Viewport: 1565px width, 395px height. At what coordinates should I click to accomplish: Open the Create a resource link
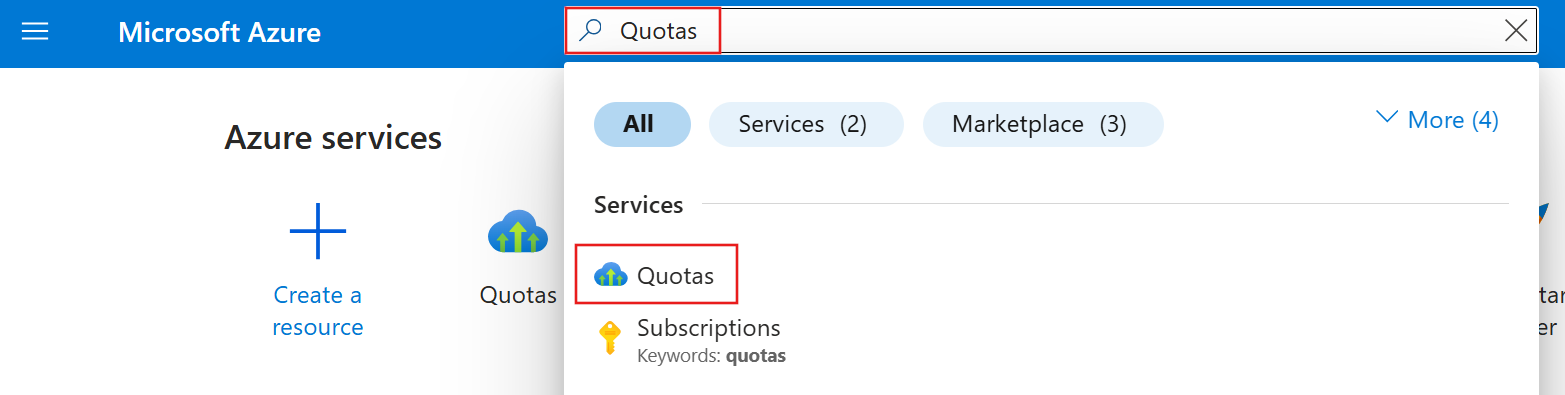318,311
